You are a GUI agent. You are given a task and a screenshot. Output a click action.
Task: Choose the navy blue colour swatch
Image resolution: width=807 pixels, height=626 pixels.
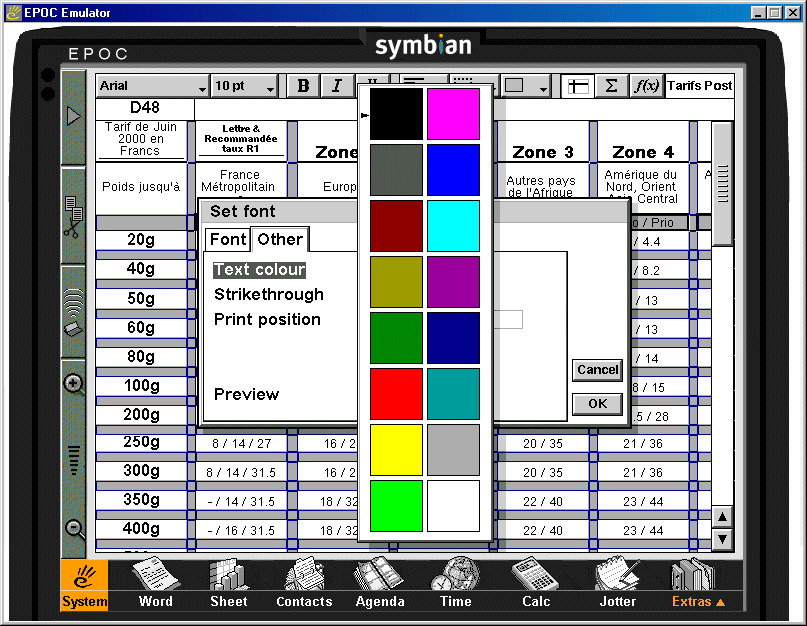tap(453, 338)
